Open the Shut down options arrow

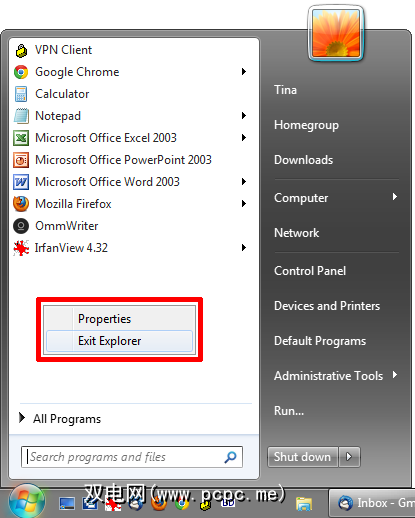349,457
